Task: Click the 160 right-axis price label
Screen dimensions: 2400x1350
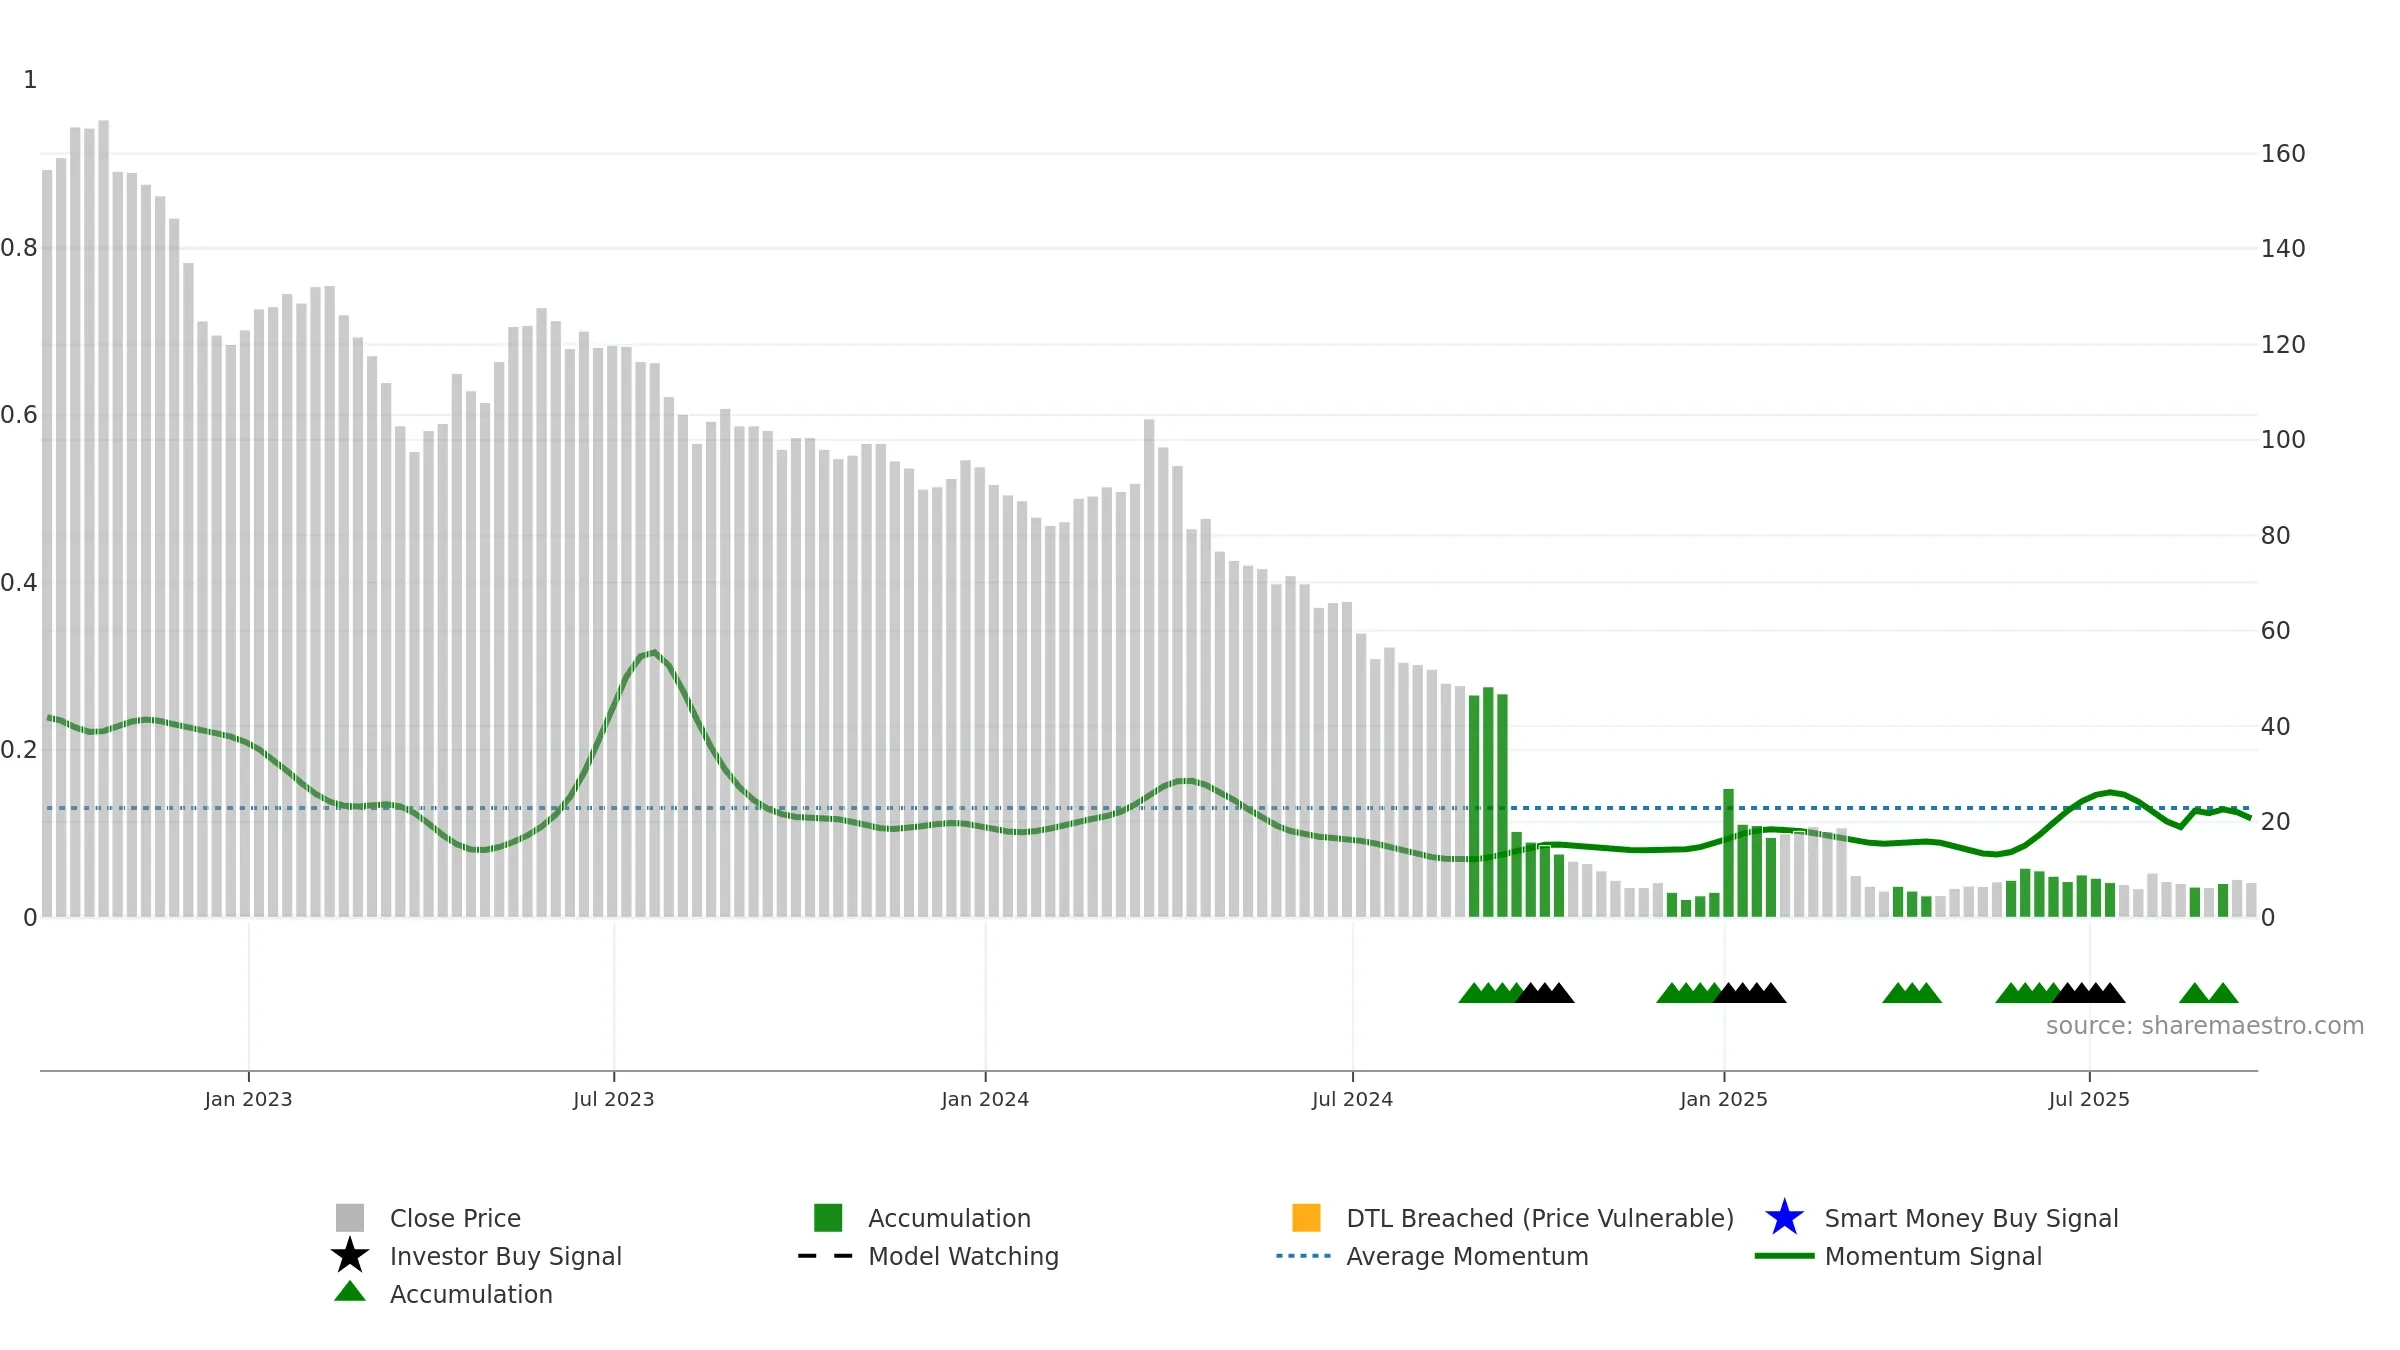Action: (x=2283, y=154)
